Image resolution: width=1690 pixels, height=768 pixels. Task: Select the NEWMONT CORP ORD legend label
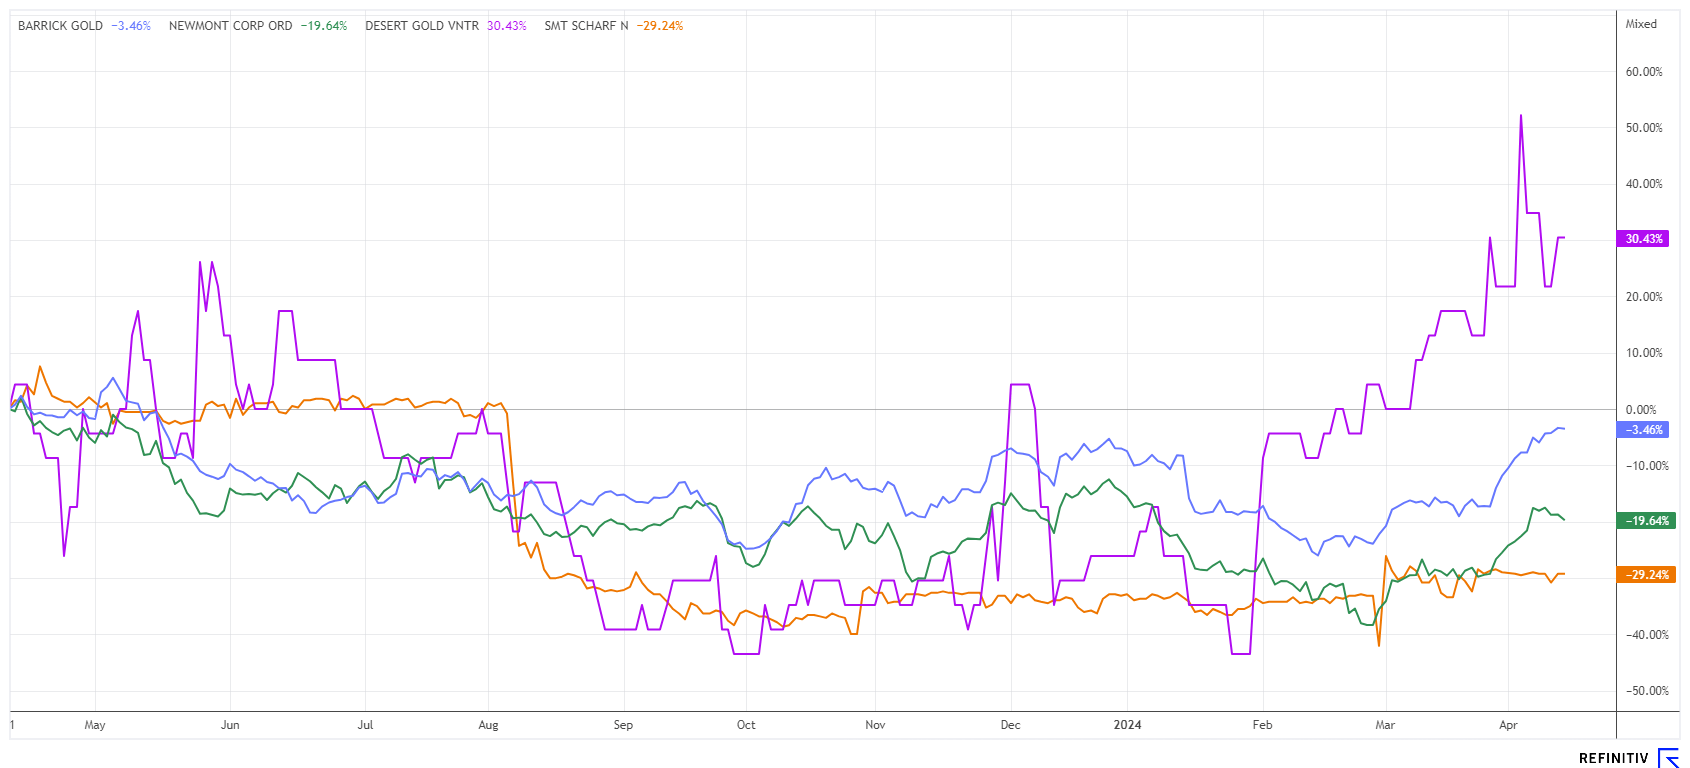click(230, 26)
